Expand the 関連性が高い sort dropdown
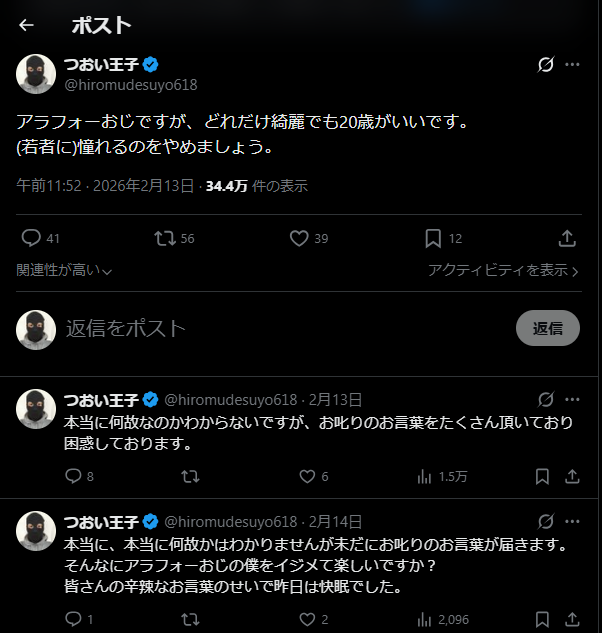 coord(65,270)
